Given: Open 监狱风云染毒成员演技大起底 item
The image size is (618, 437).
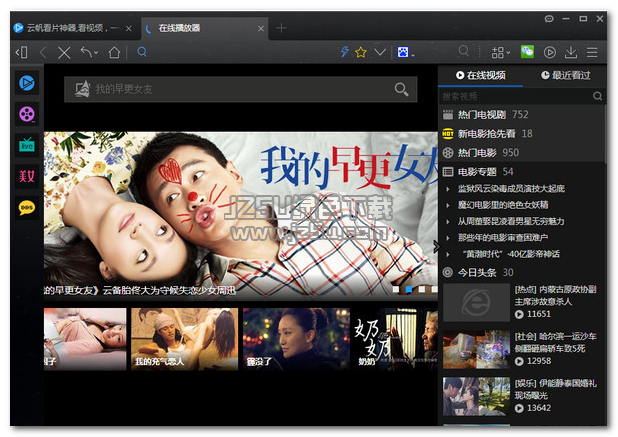Looking at the screenshot, I should pyautogui.click(x=511, y=189).
